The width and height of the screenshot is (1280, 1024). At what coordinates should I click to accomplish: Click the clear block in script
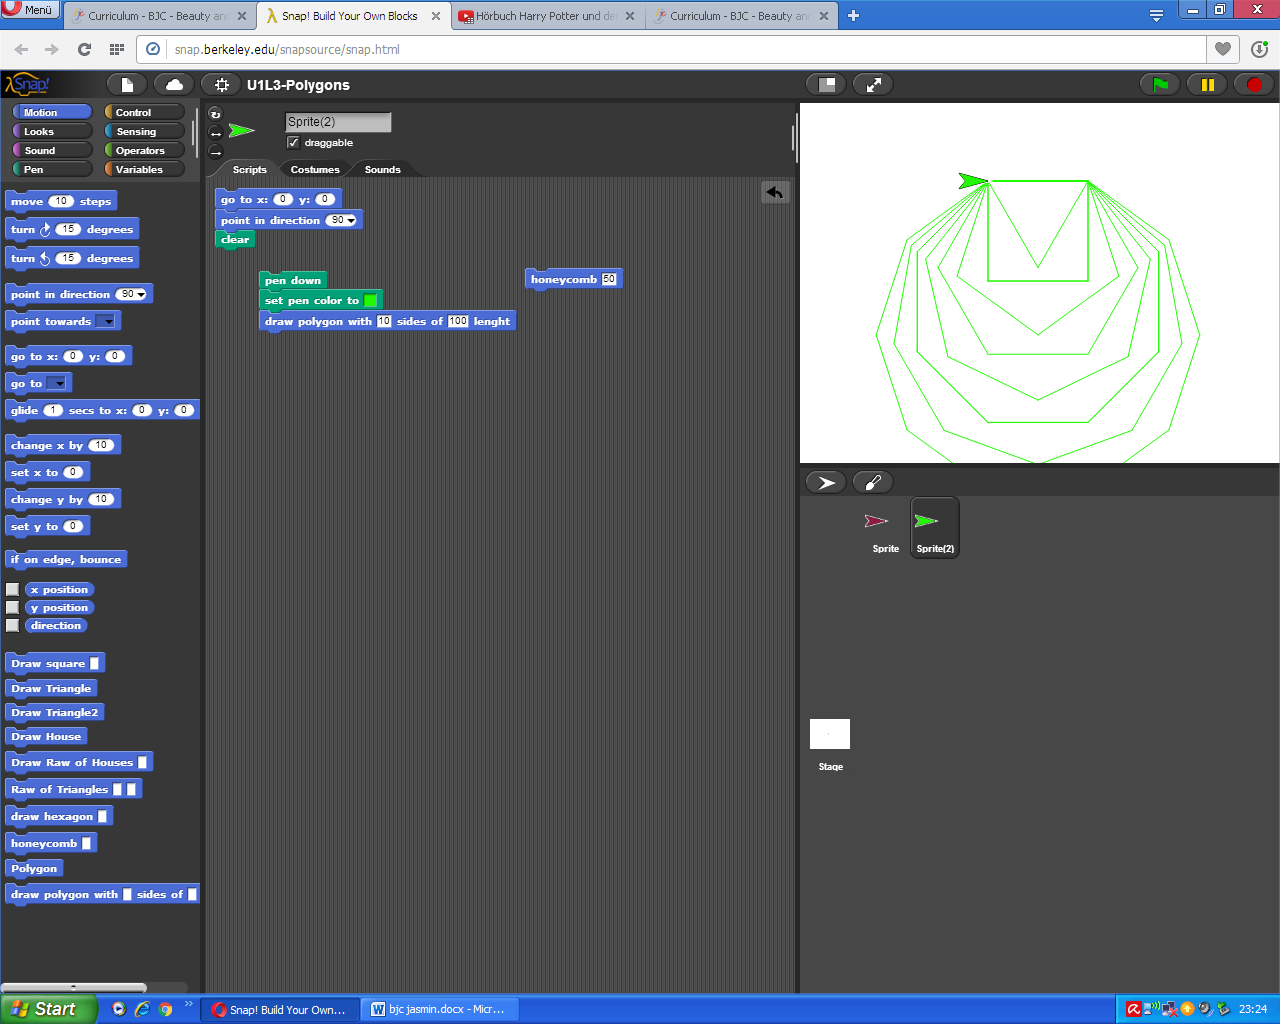tap(235, 240)
